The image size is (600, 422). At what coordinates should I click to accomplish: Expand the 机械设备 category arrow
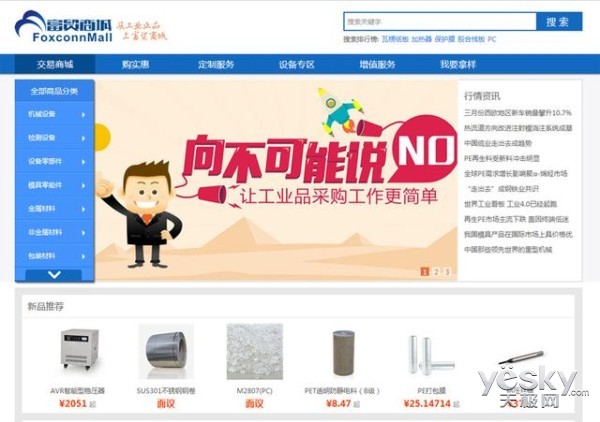pyautogui.click(x=83, y=114)
